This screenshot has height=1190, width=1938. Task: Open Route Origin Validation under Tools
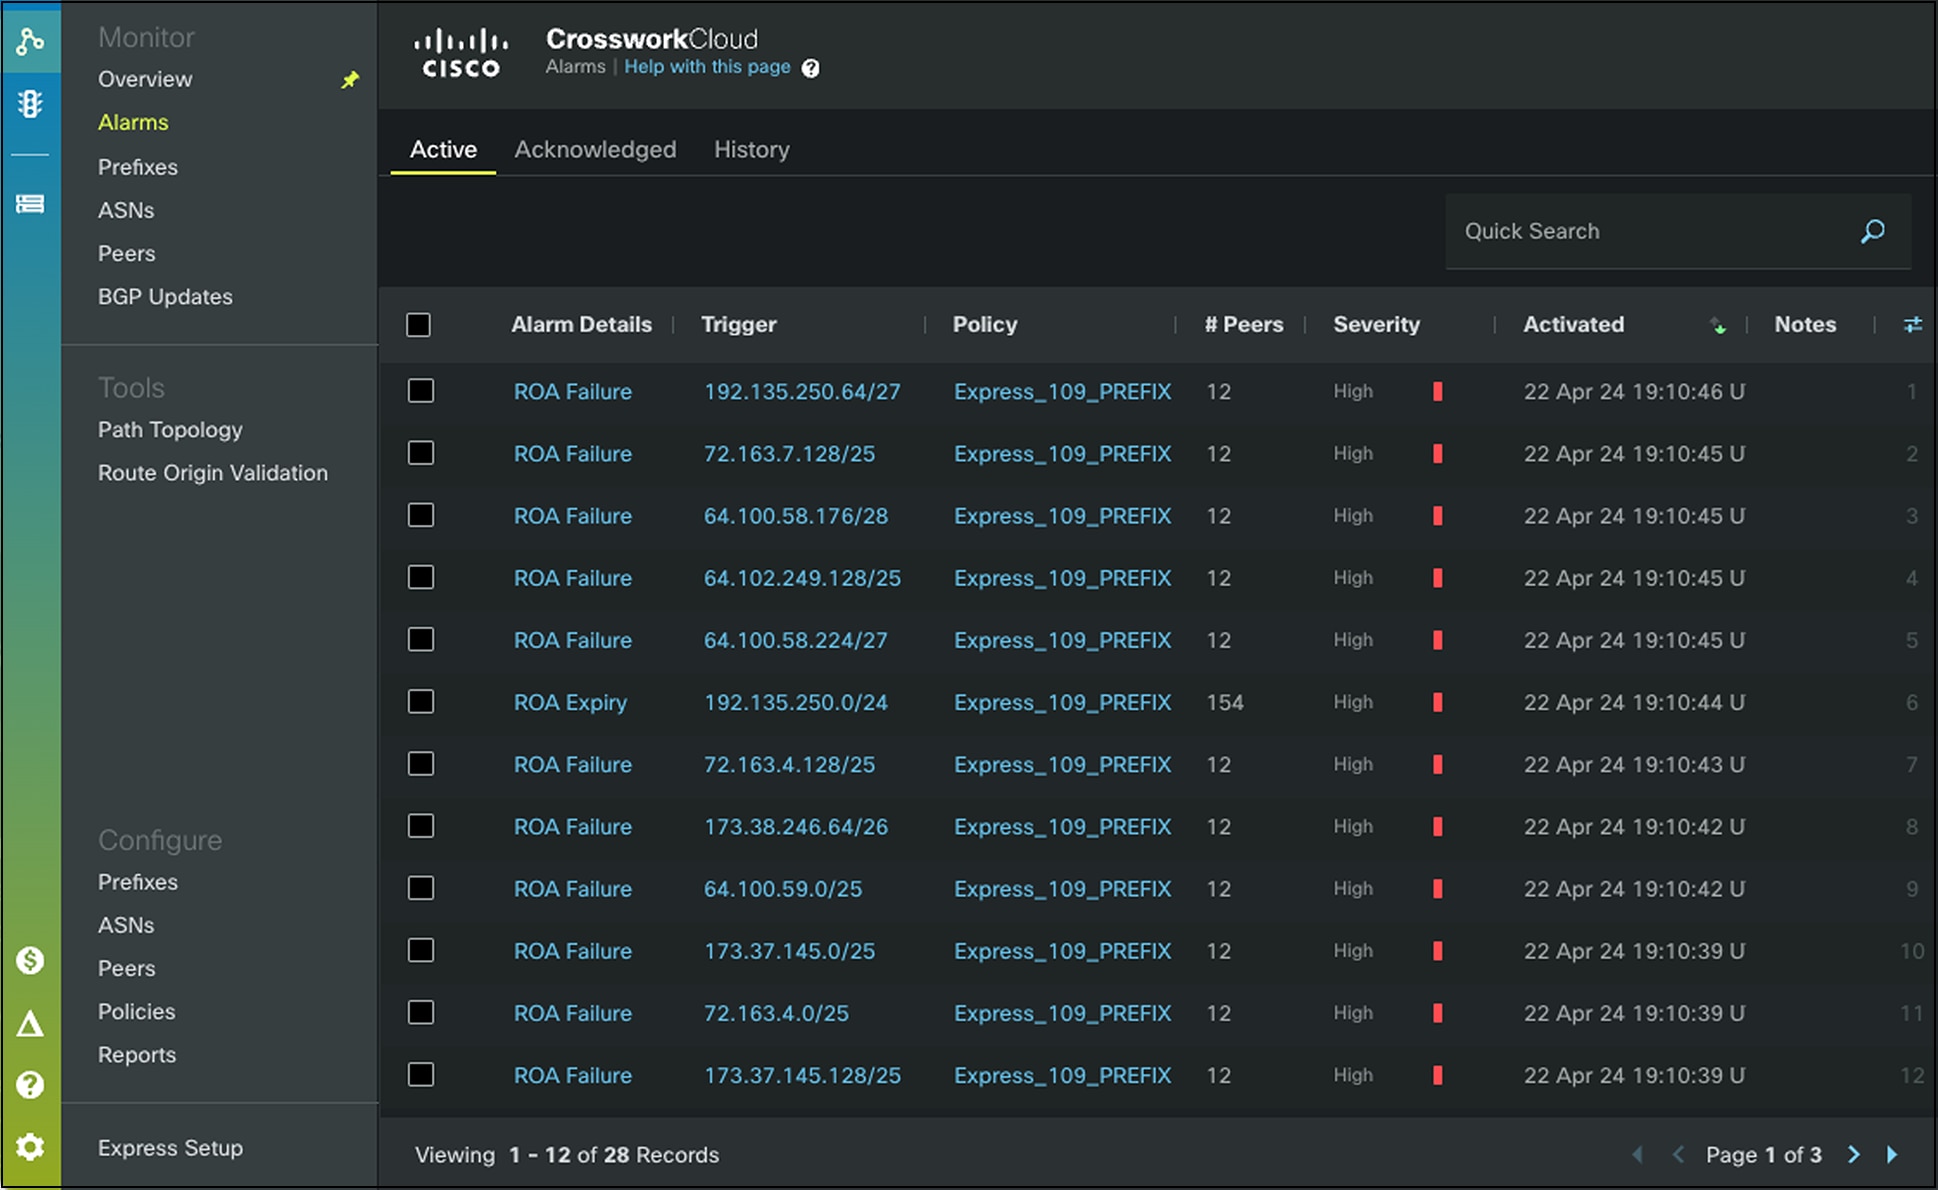[x=213, y=473]
